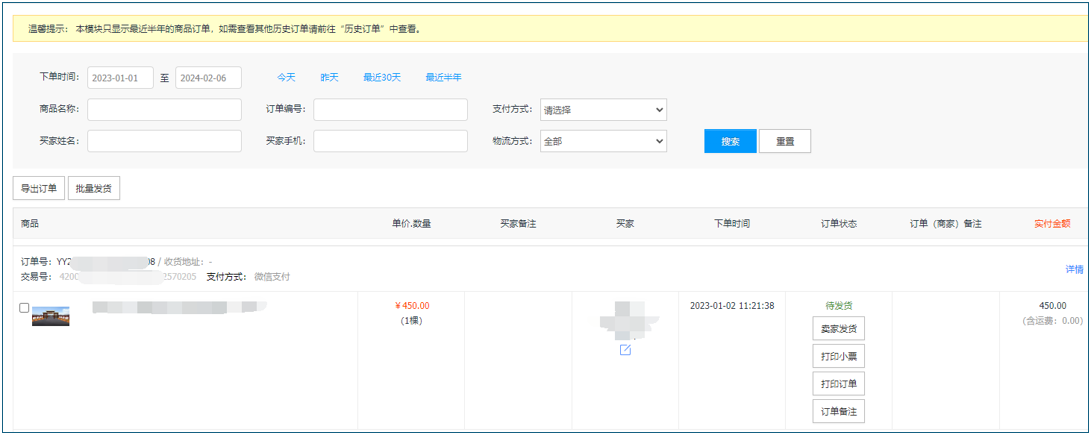Image resolution: width=1092 pixels, height=436 pixels.
Task: Click the 导出订单 button
Action: 39,188
